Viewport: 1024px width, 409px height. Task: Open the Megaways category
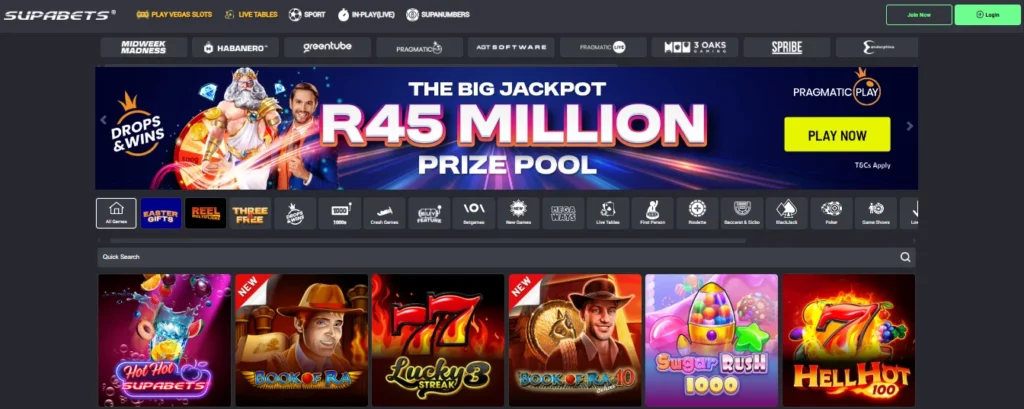coord(563,213)
